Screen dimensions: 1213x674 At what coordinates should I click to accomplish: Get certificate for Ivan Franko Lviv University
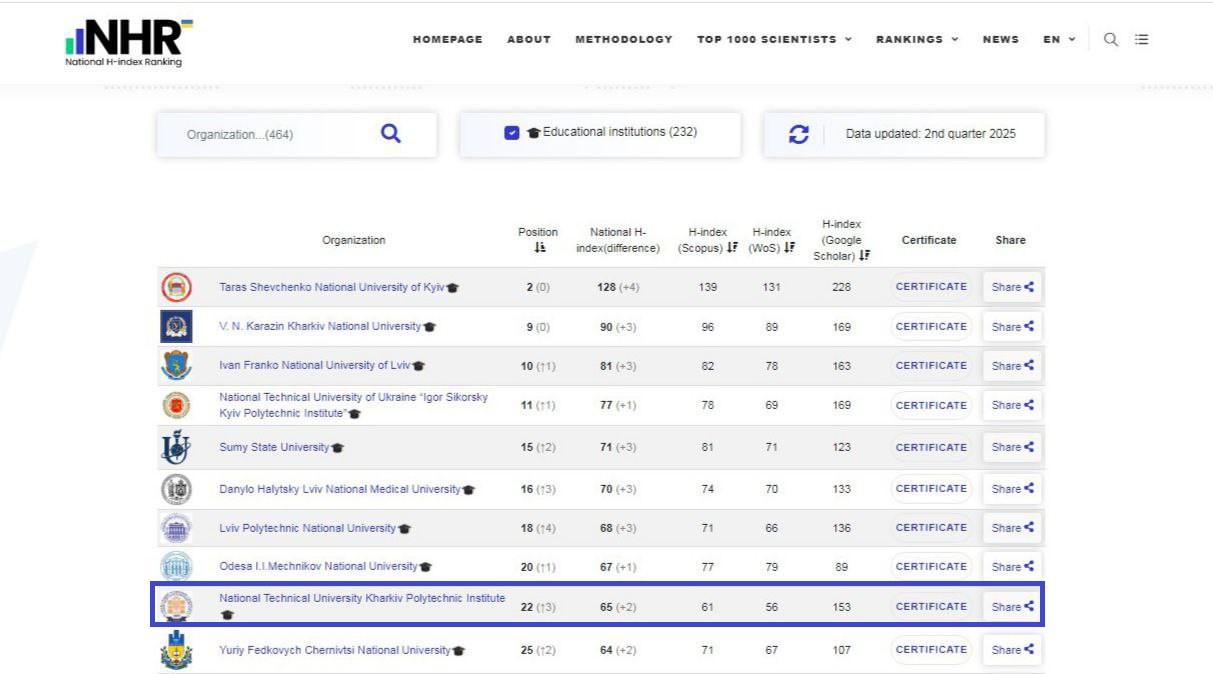(x=931, y=366)
